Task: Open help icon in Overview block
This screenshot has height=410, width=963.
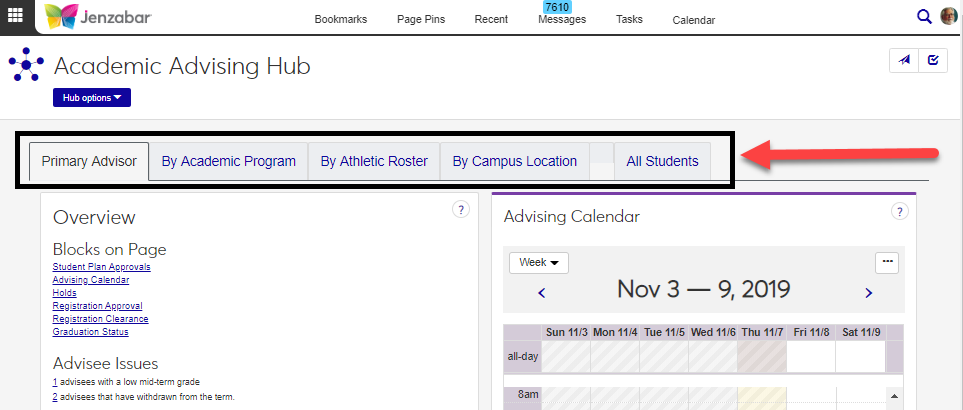Action: 460,209
